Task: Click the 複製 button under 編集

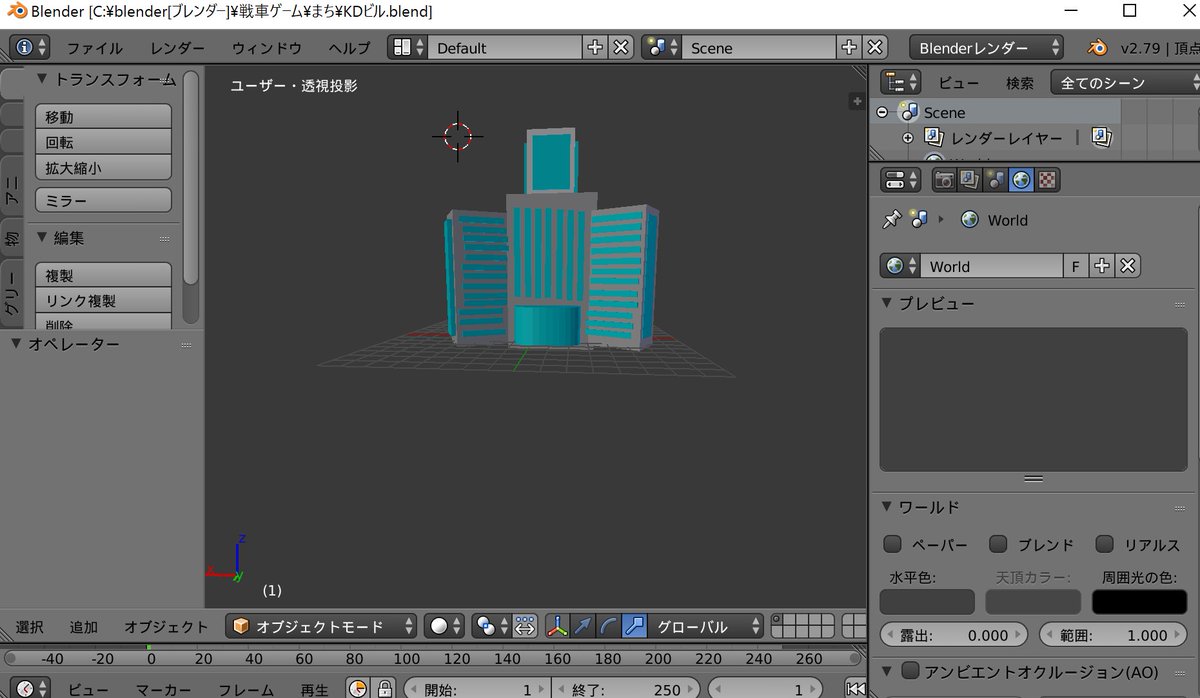Action: pyautogui.click(x=103, y=273)
